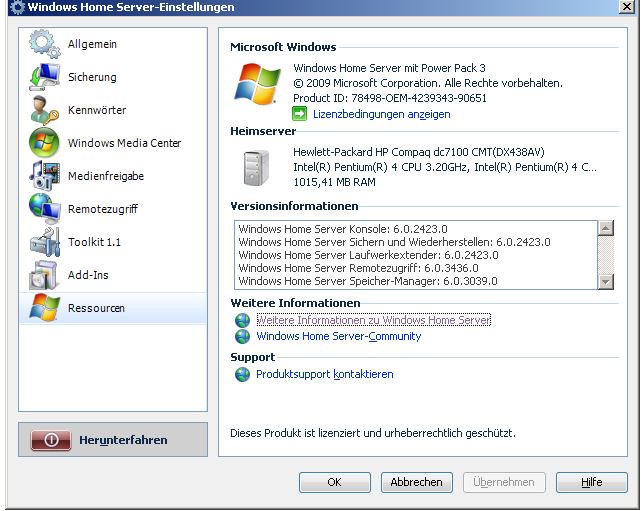Follow Weitere Informationen zu Windows Home Server link

(x=374, y=320)
